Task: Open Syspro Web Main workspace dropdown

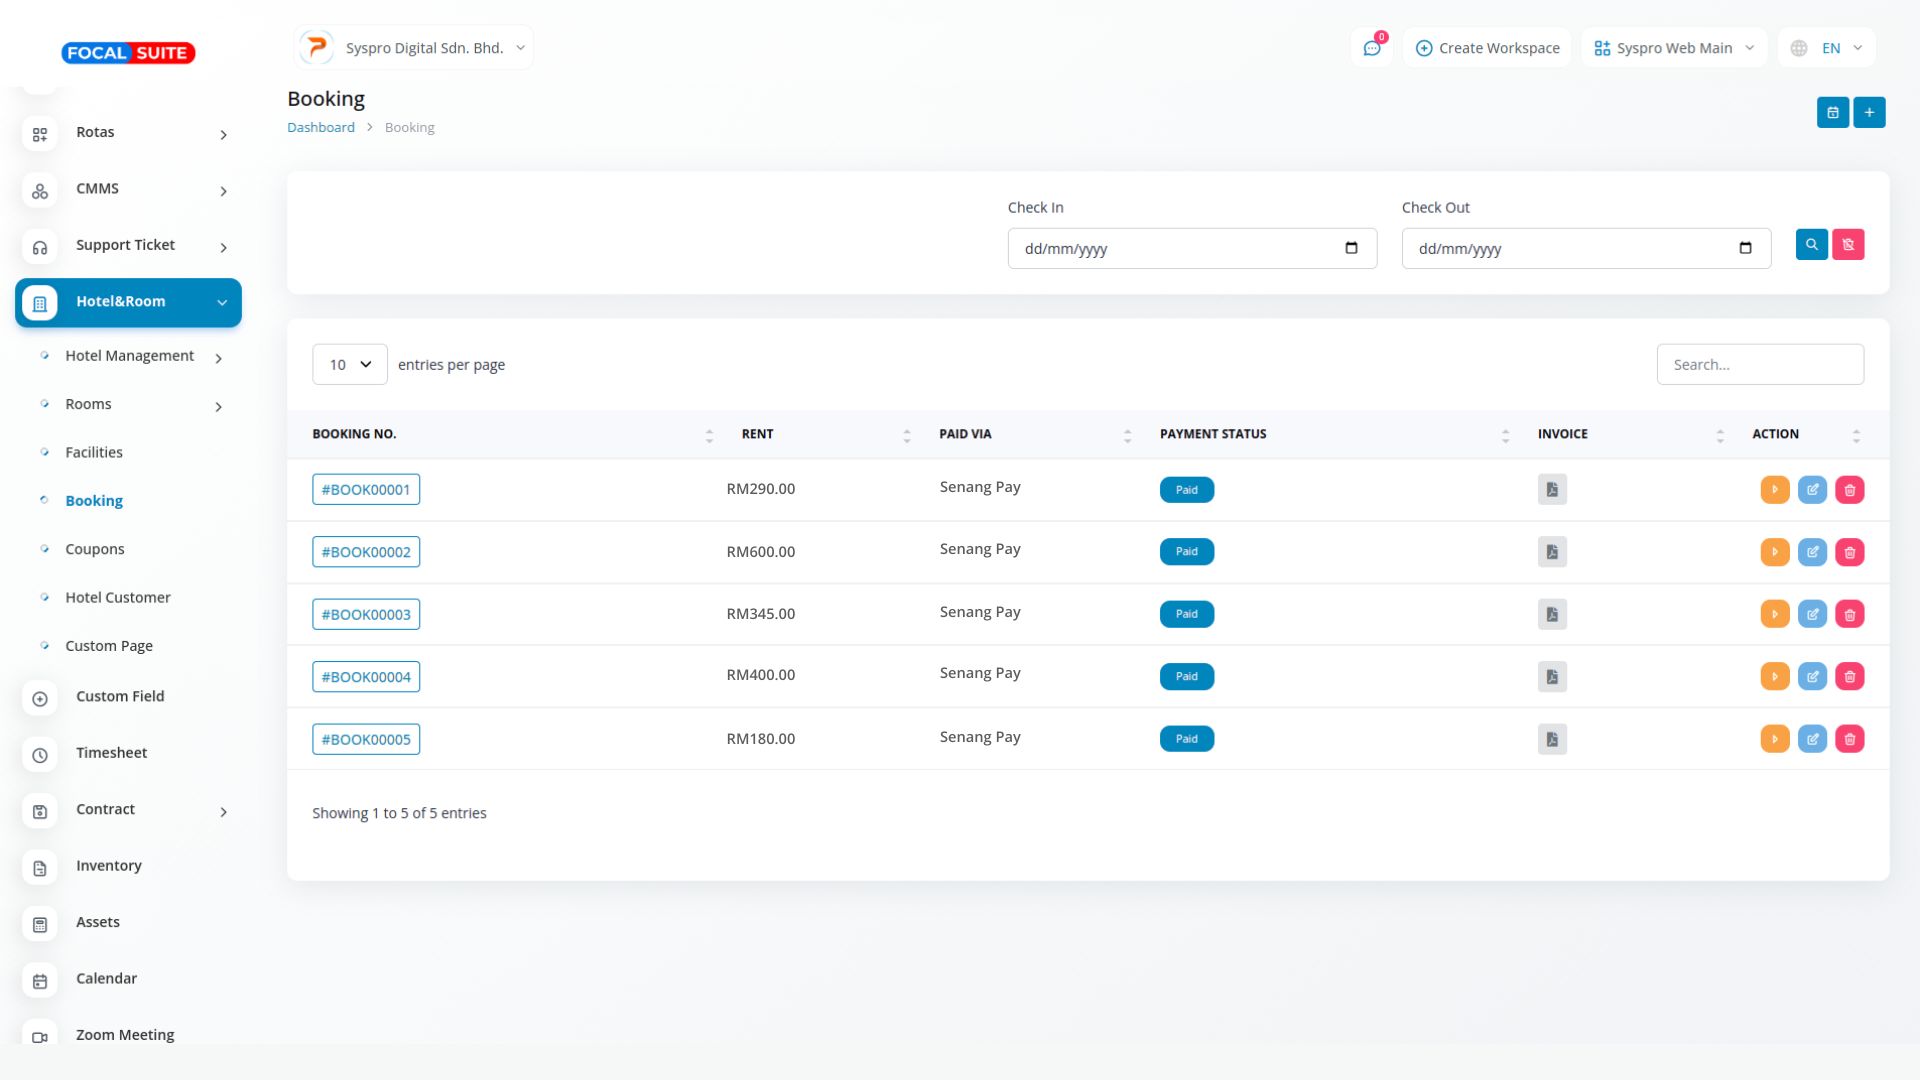Action: 1674,48
